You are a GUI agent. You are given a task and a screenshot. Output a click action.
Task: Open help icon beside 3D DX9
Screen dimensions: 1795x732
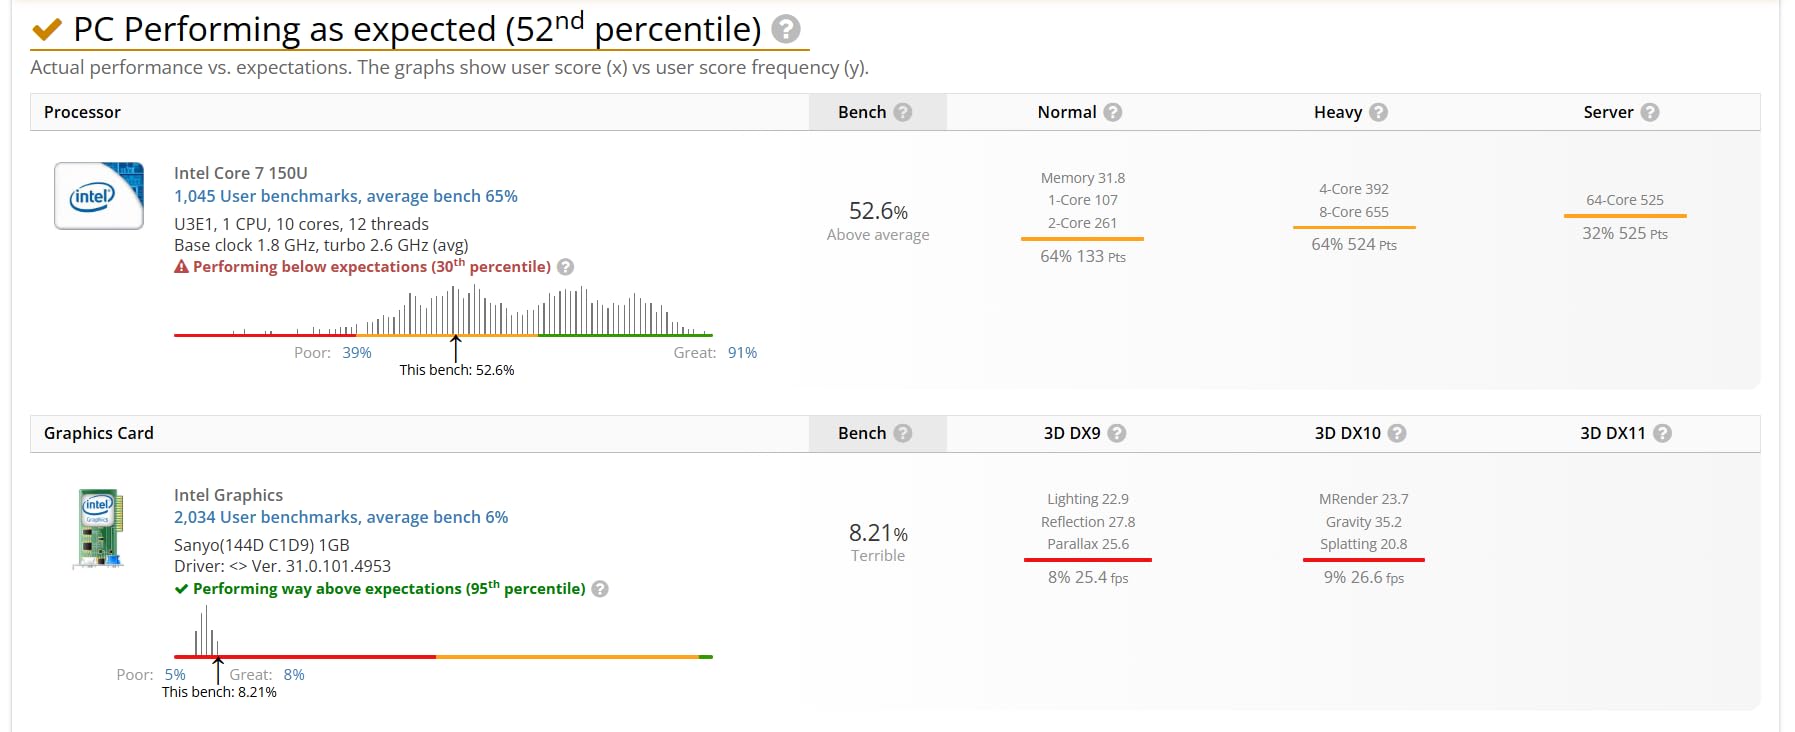pos(1117,433)
